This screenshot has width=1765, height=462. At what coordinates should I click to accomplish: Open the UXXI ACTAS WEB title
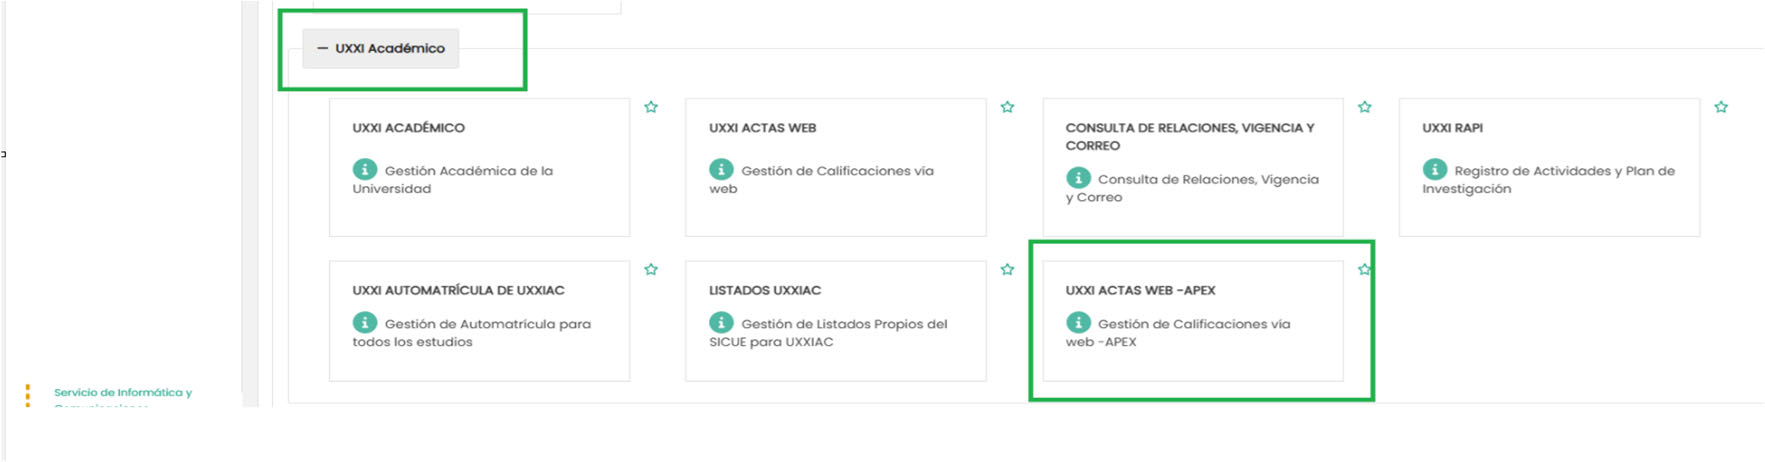point(762,128)
